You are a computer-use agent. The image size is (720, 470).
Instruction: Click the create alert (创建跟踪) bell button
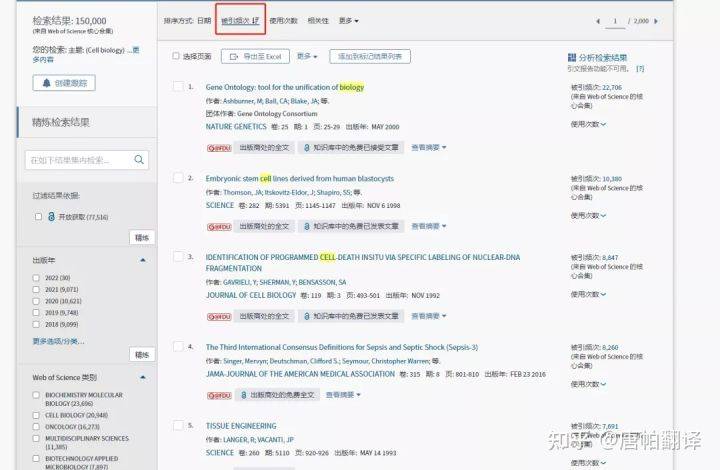(64, 83)
